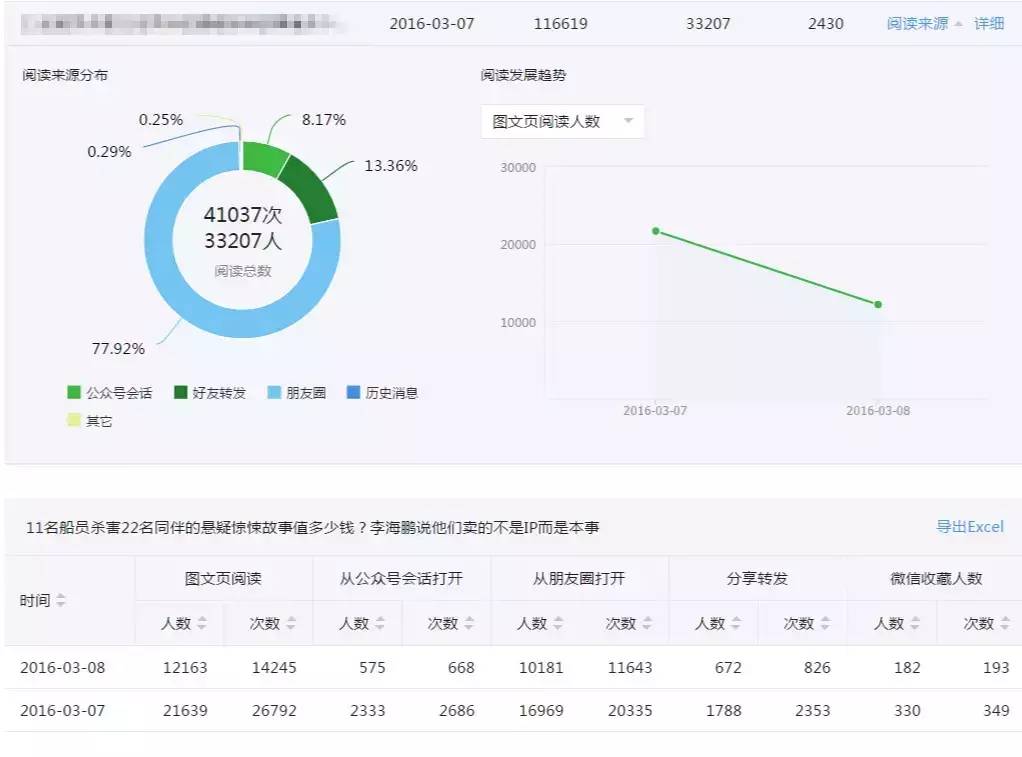Sort 图文页阅读 人数 column

point(201,623)
